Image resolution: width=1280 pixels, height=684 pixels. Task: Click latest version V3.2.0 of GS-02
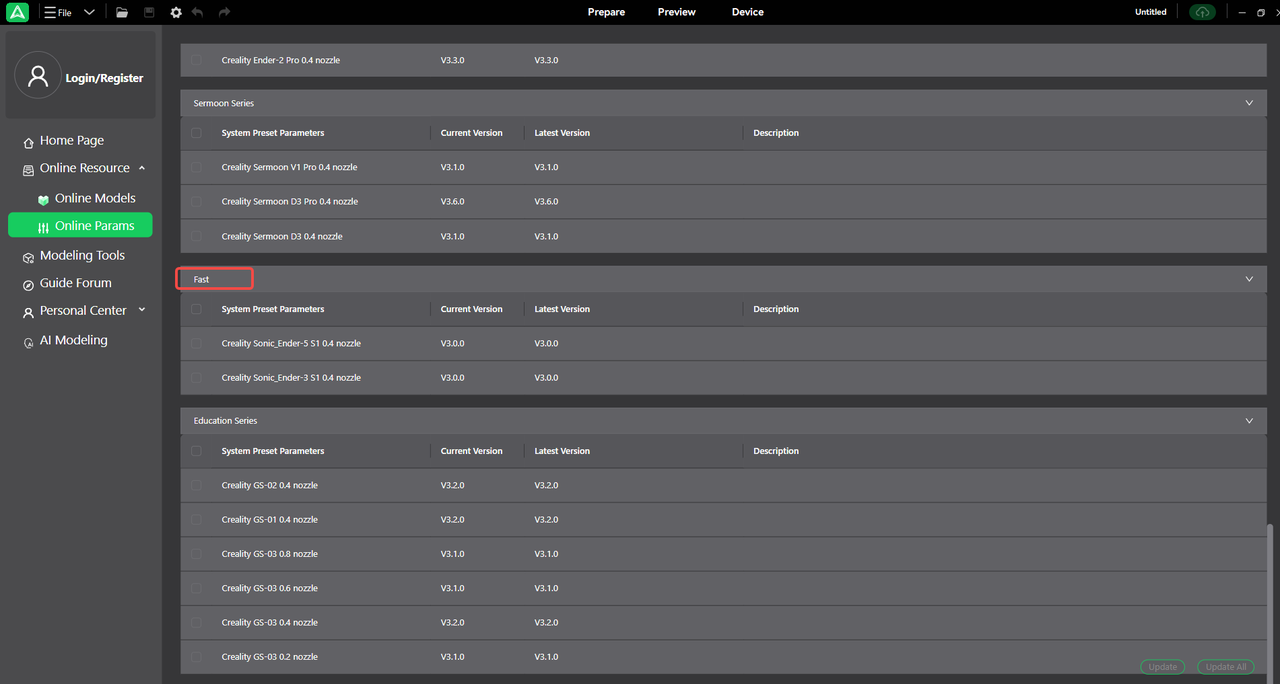click(x=547, y=485)
